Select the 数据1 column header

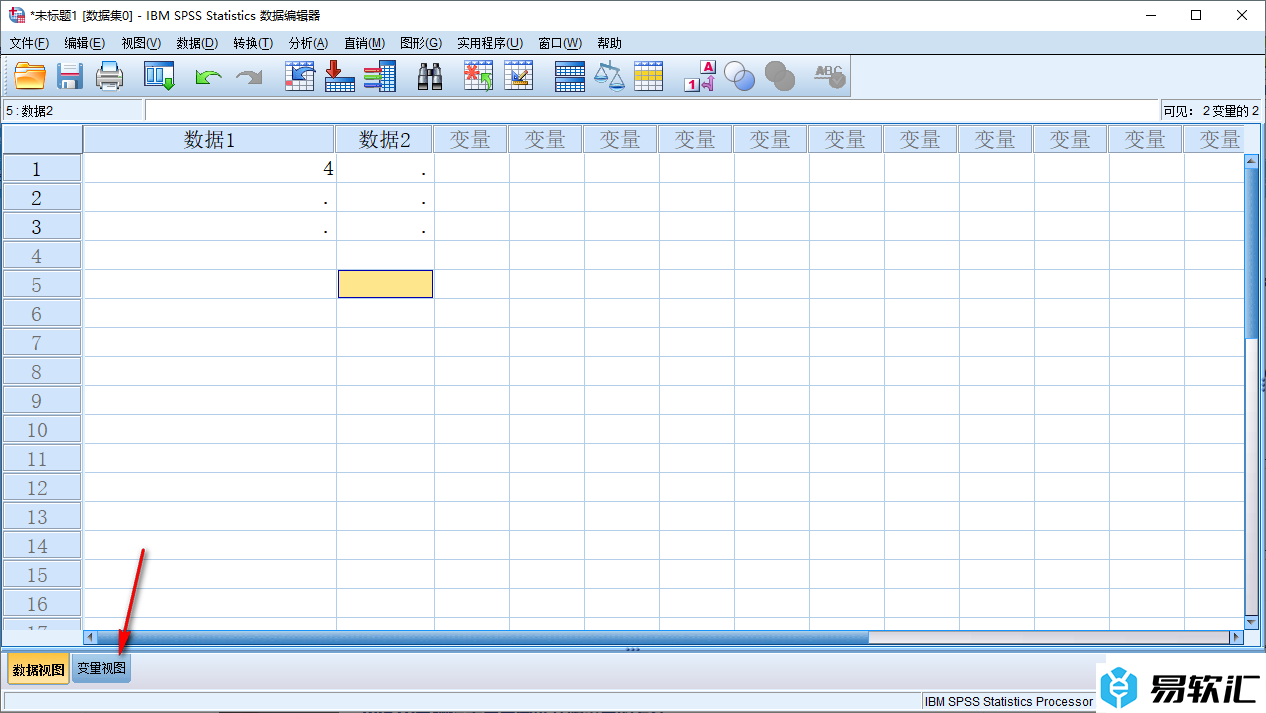[209, 139]
